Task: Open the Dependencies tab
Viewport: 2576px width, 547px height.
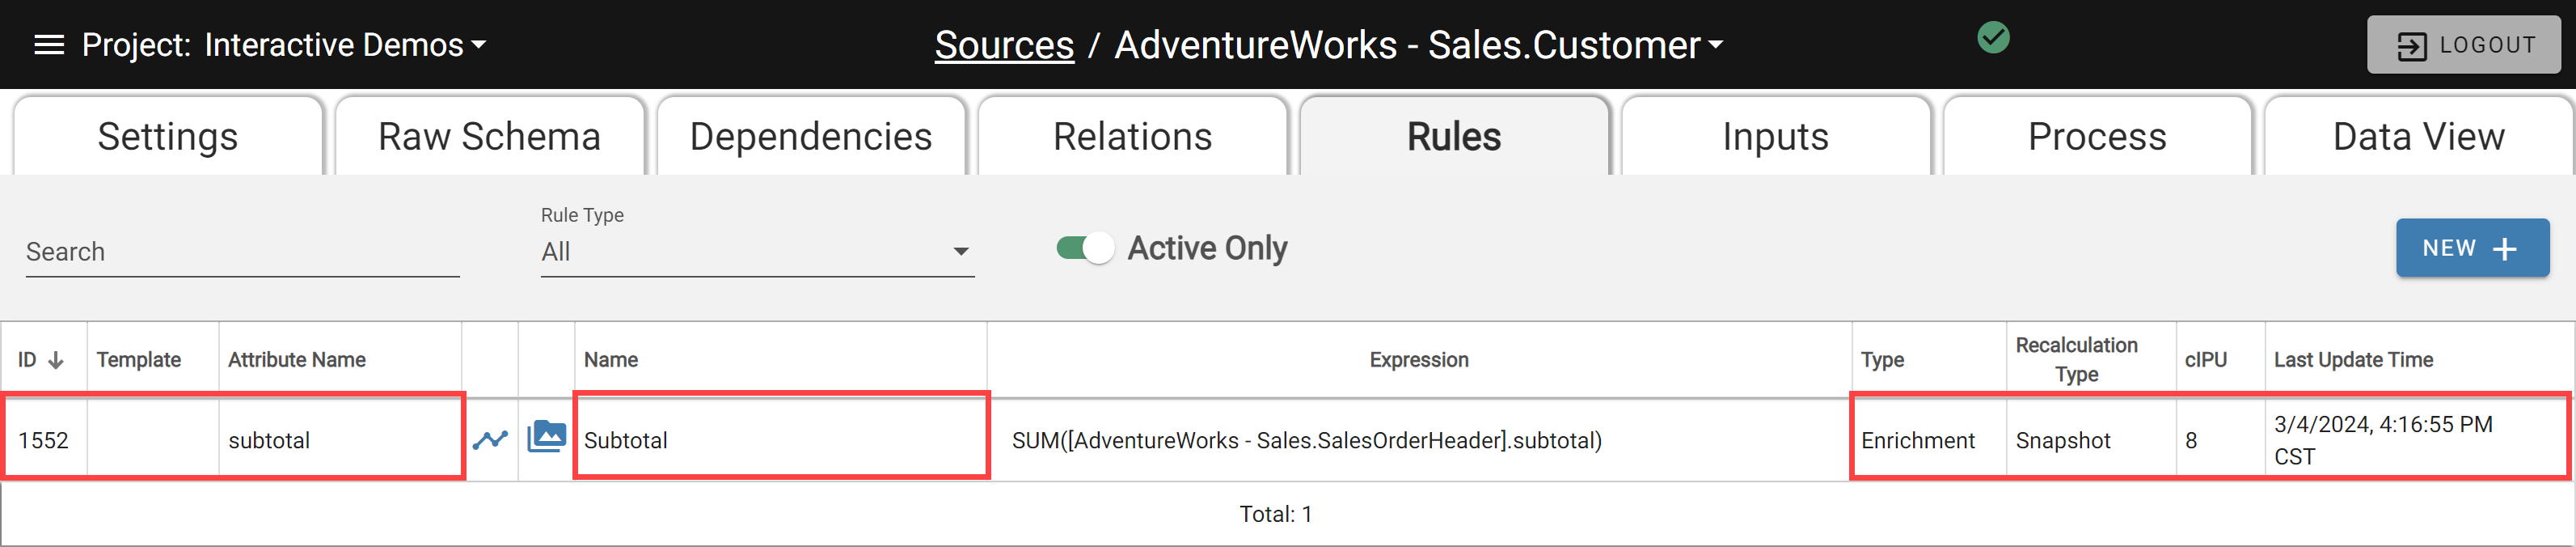Action: pyautogui.click(x=811, y=136)
